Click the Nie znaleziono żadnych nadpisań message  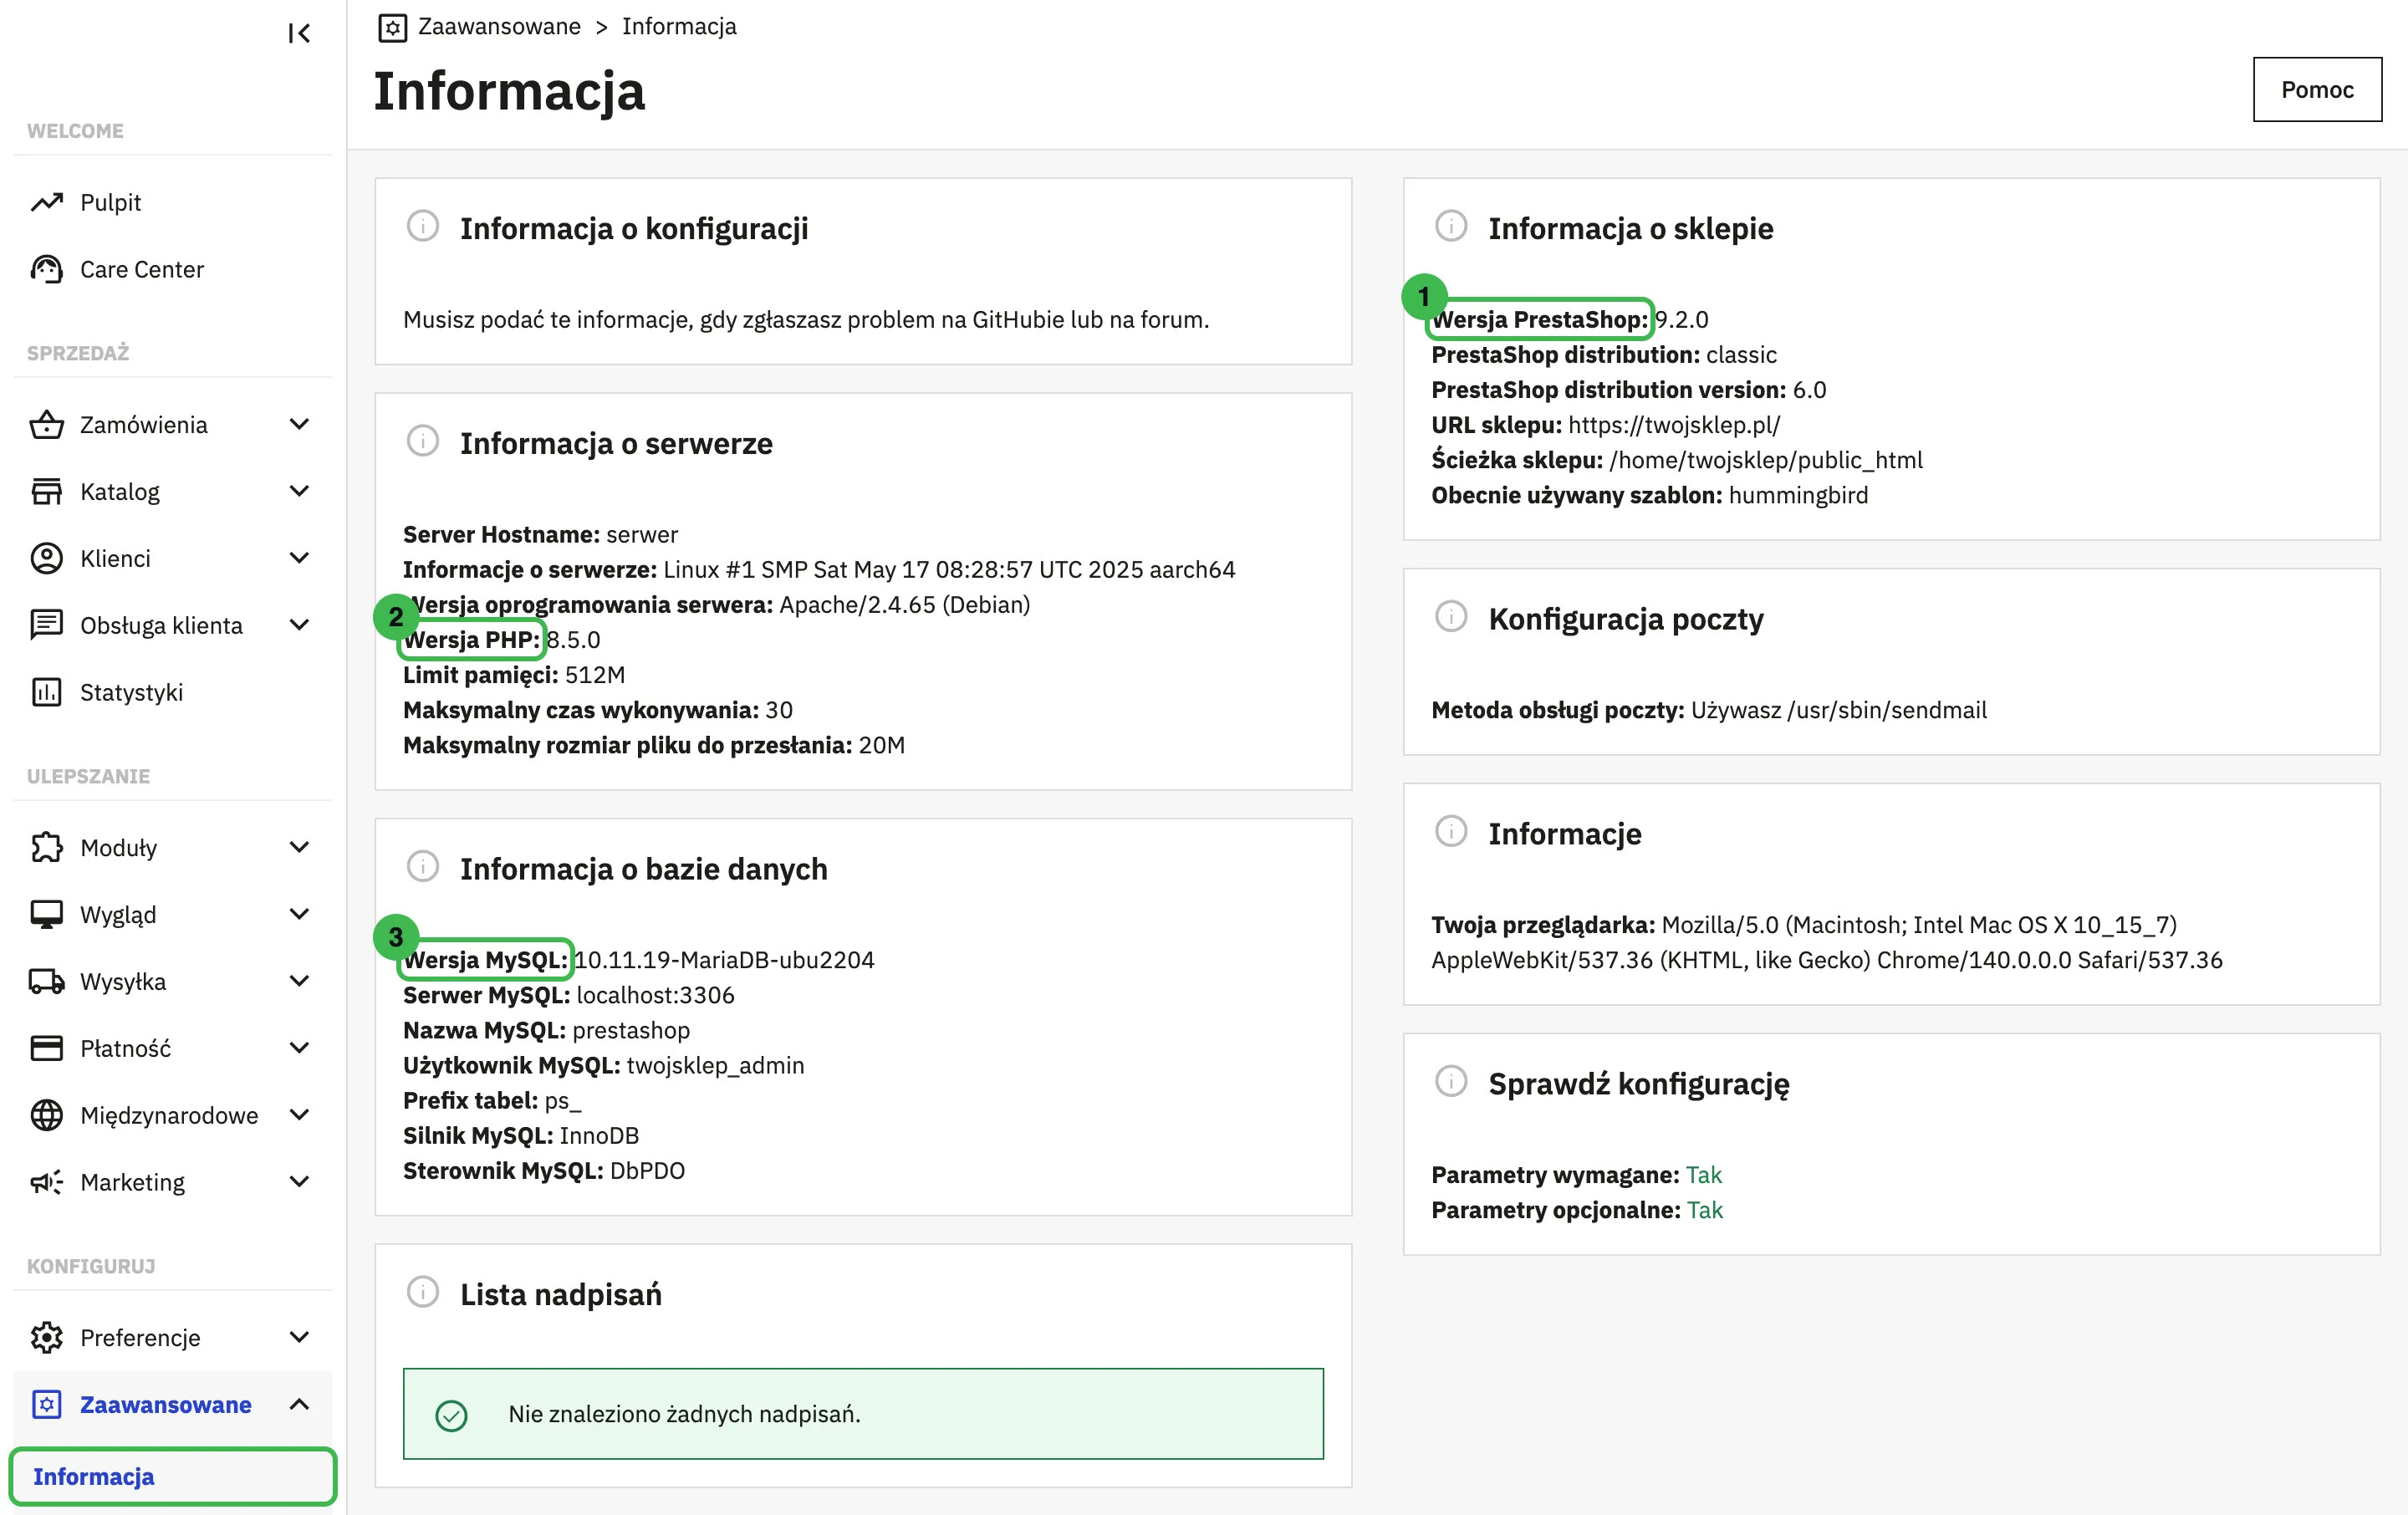coord(684,1414)
